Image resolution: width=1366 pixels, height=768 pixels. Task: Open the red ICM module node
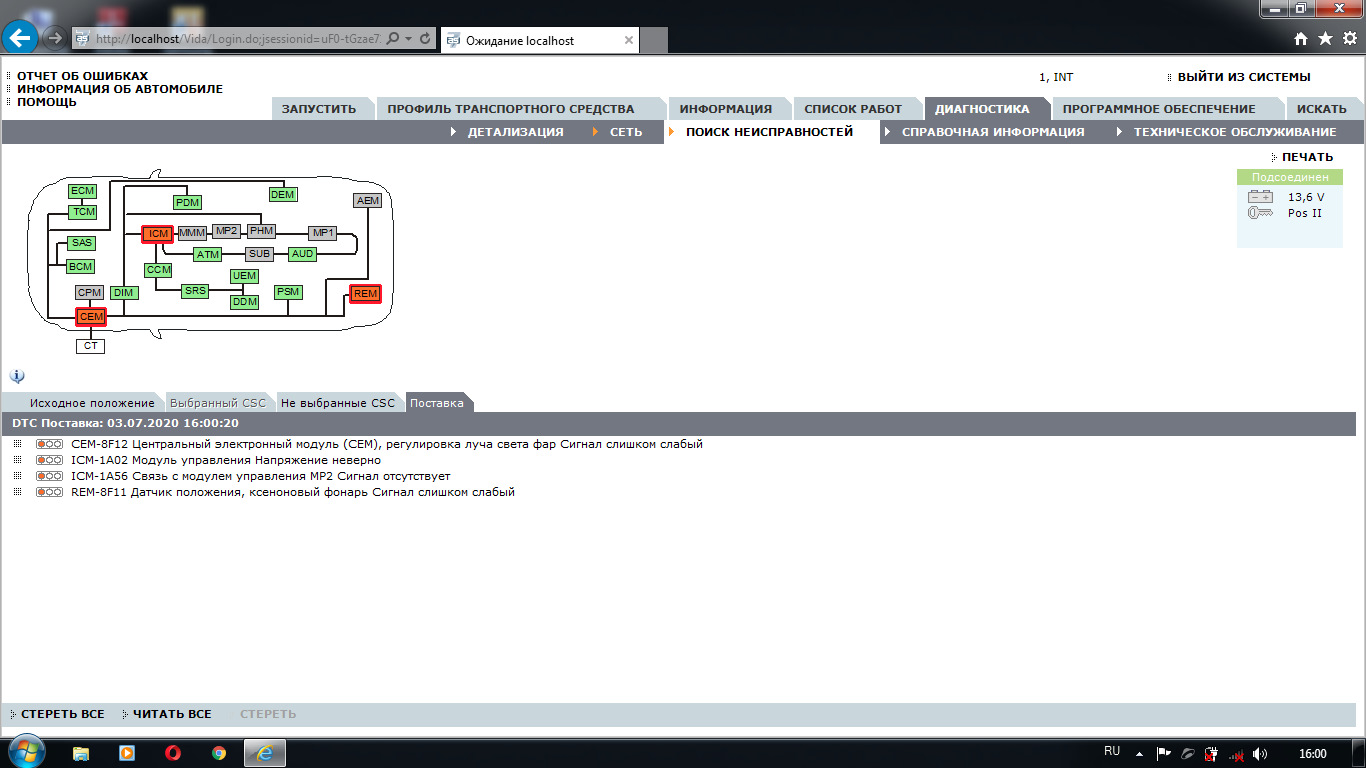(x=158, y=234)
